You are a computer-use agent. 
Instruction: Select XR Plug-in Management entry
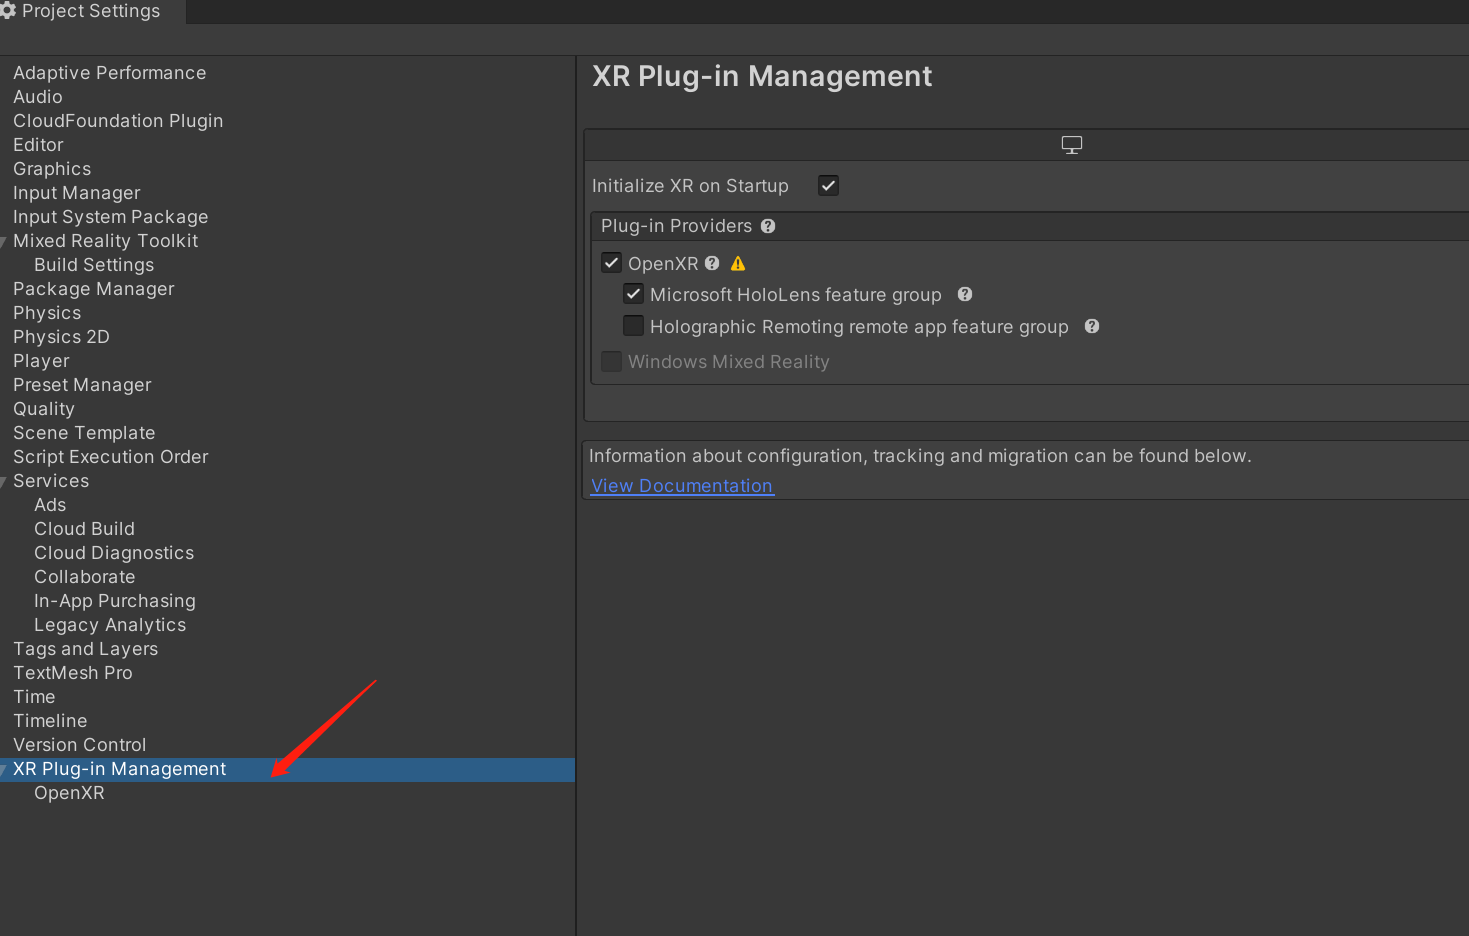(x=120, y=769)
